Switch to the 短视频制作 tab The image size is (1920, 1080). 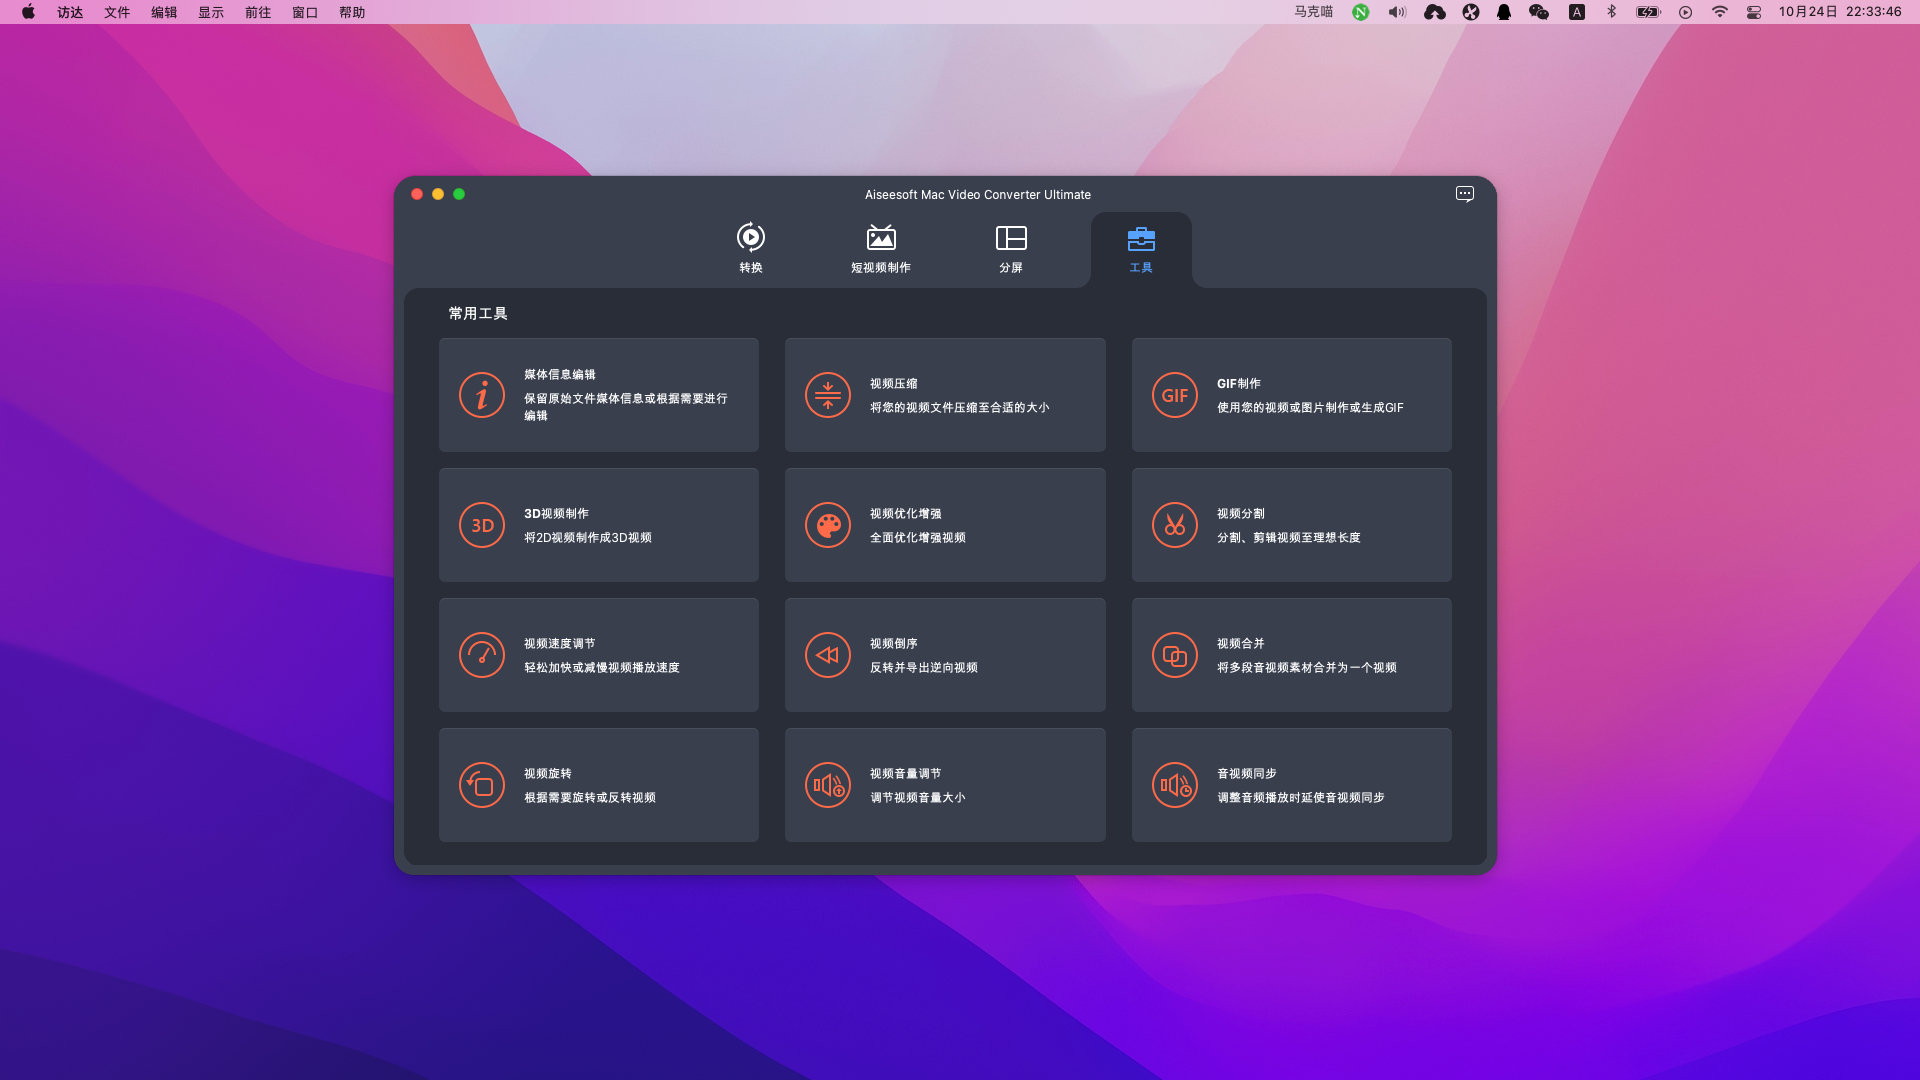click(x=880, y=248)
